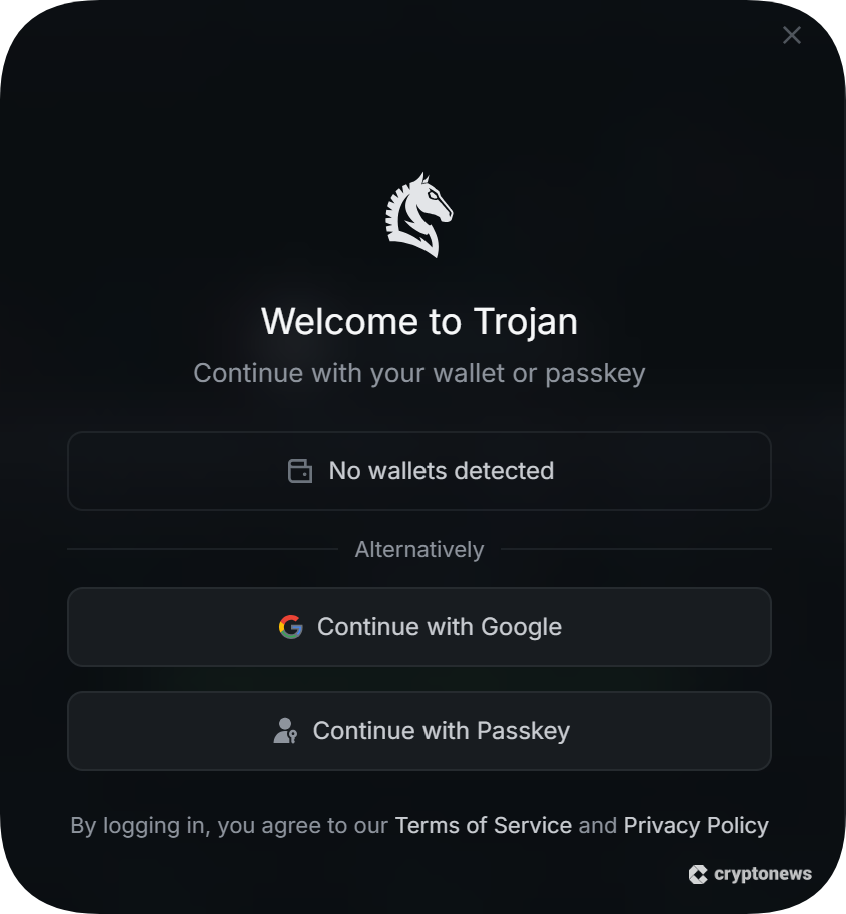Screen dimensions: 846x914
Task: Choose the Continue with Passkey text
Action: [441, 731]
